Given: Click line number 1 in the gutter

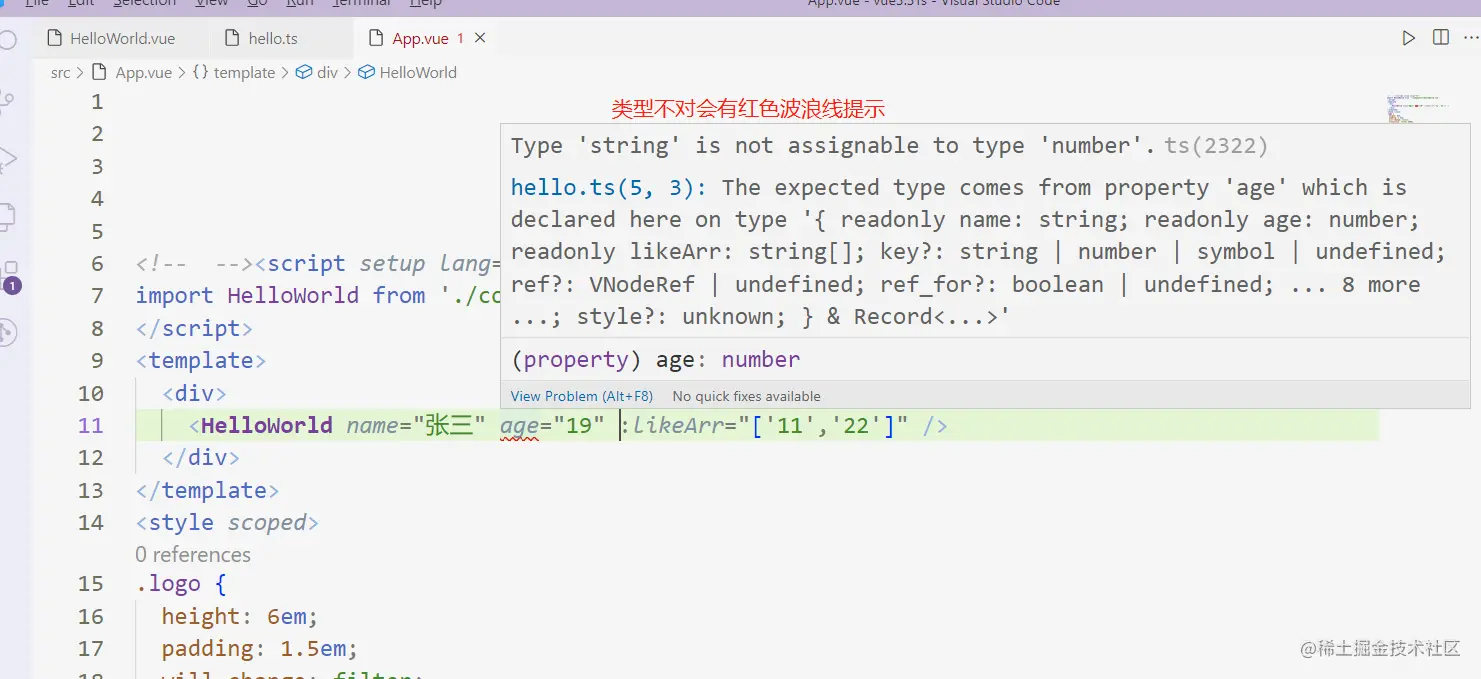Looking at the screenshot, I should [x=97, y=102].
